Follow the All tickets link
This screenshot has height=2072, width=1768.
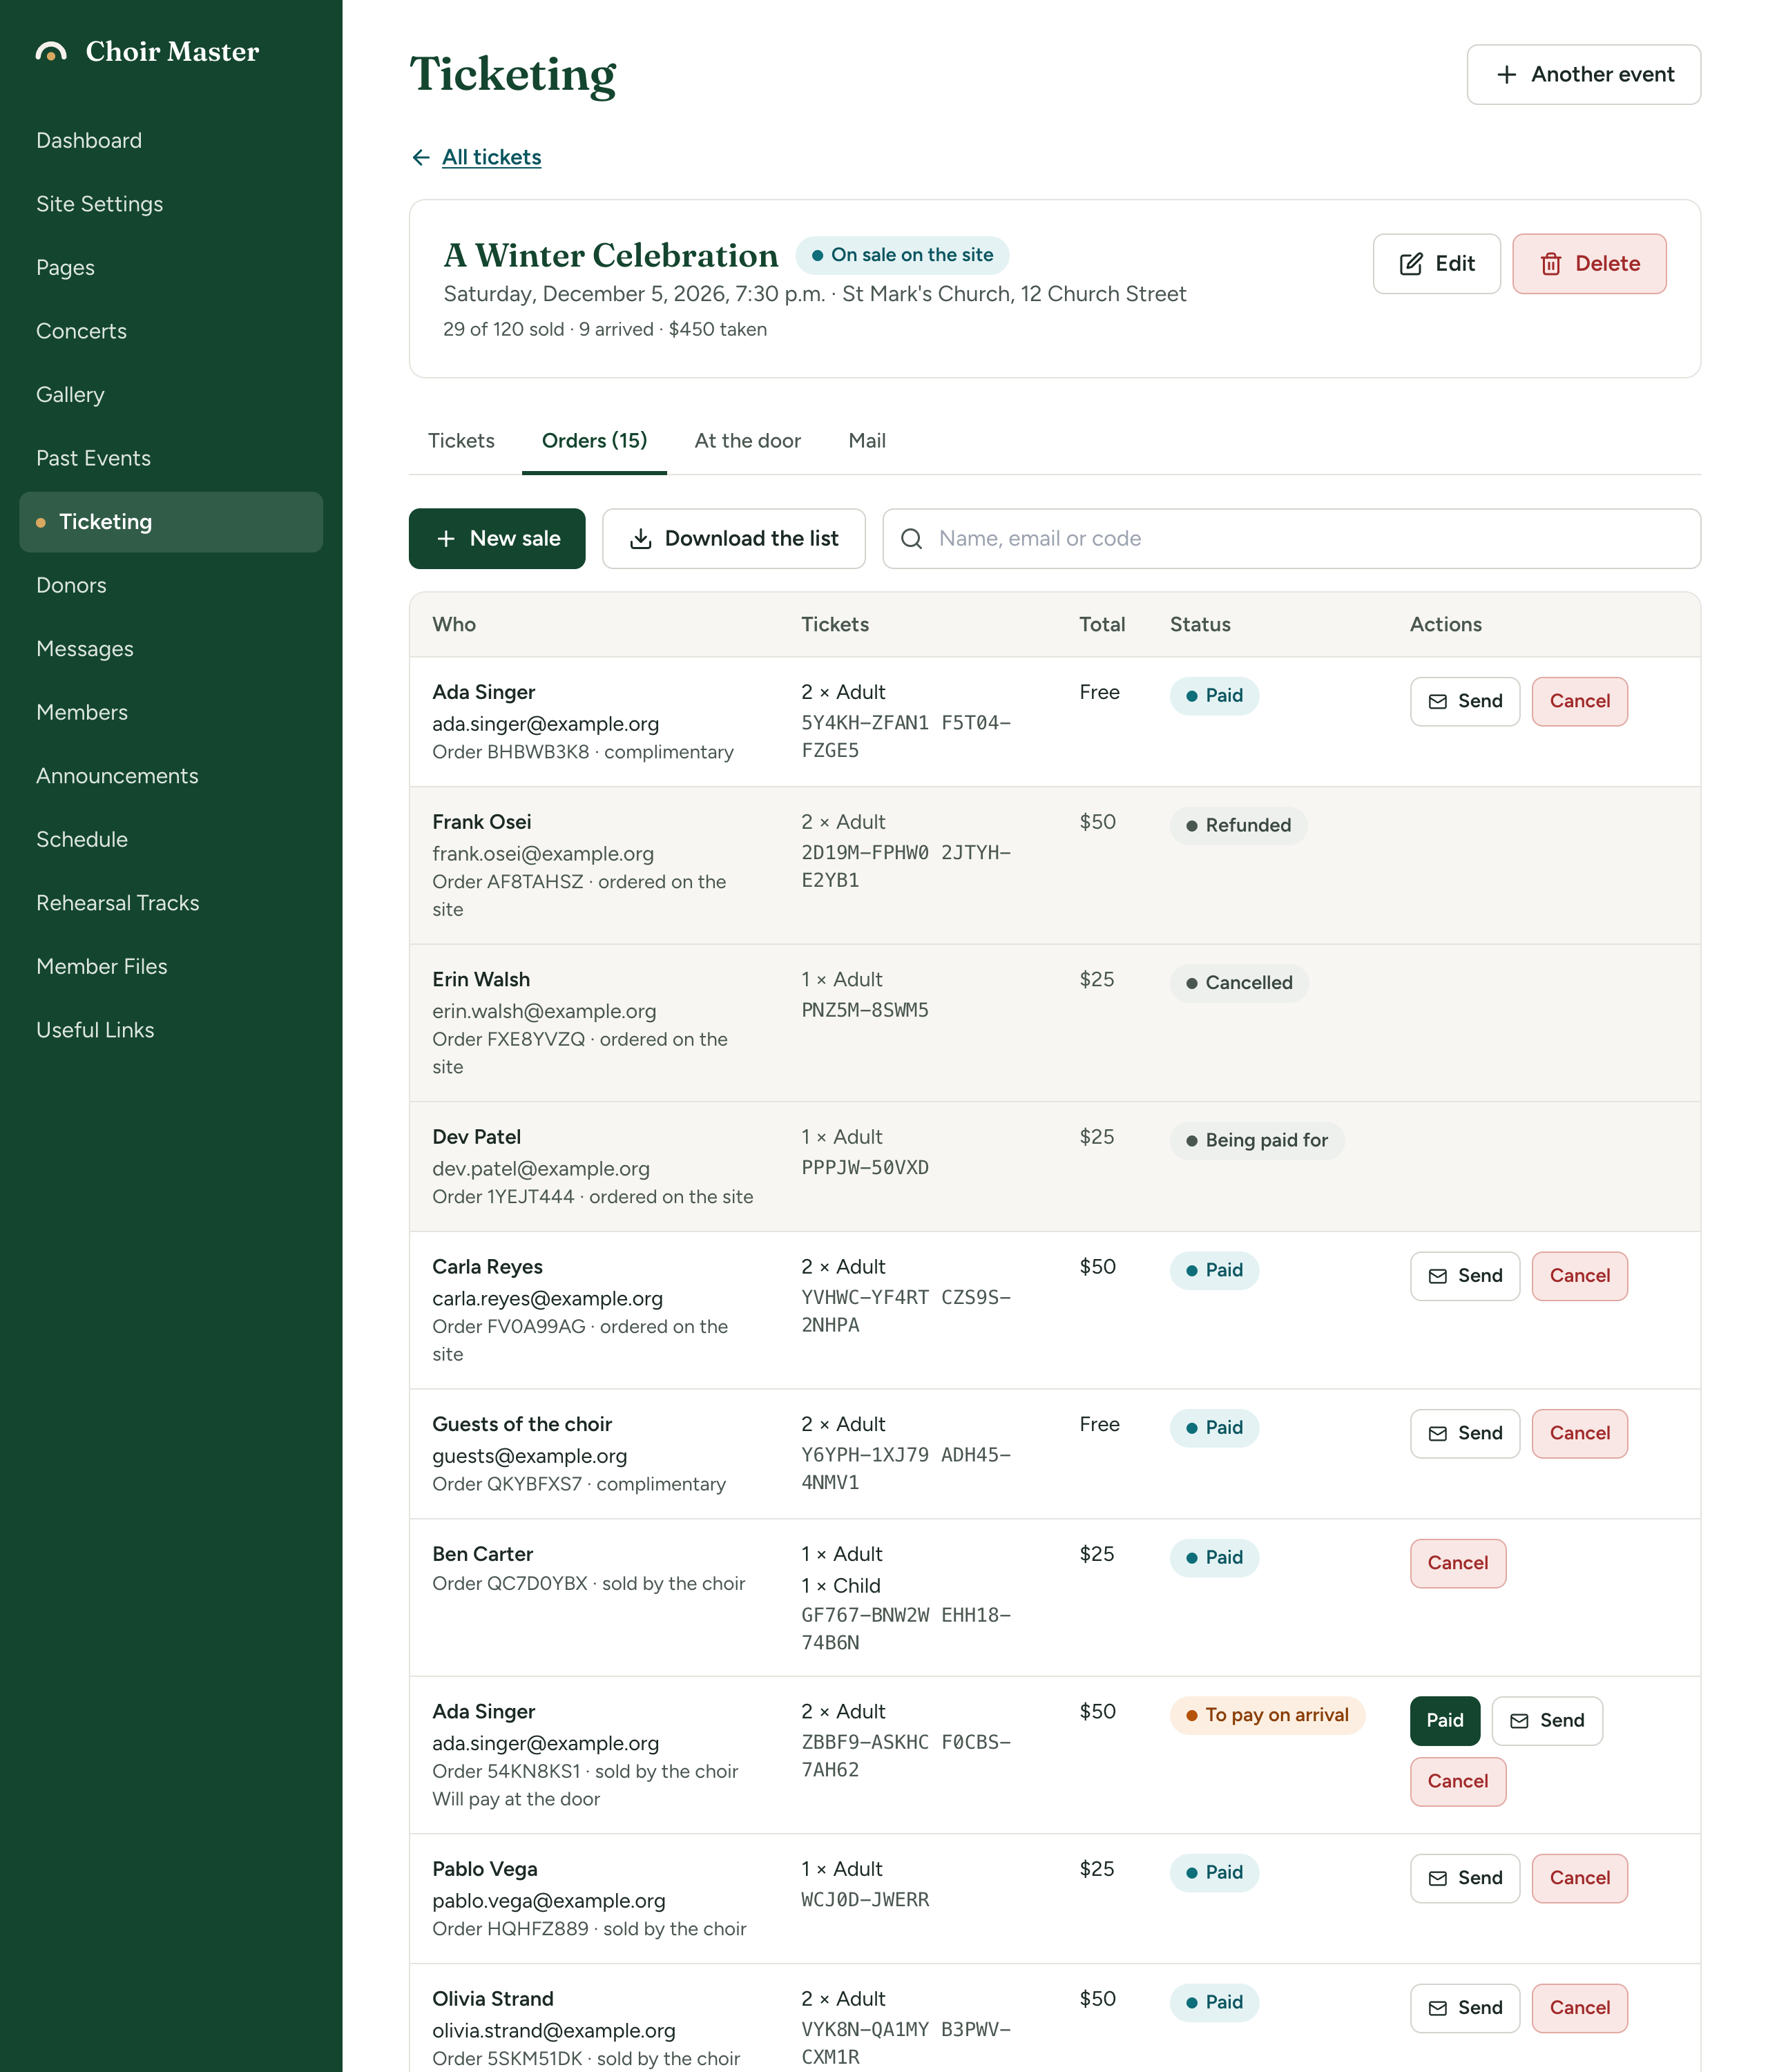click(491, 157)
